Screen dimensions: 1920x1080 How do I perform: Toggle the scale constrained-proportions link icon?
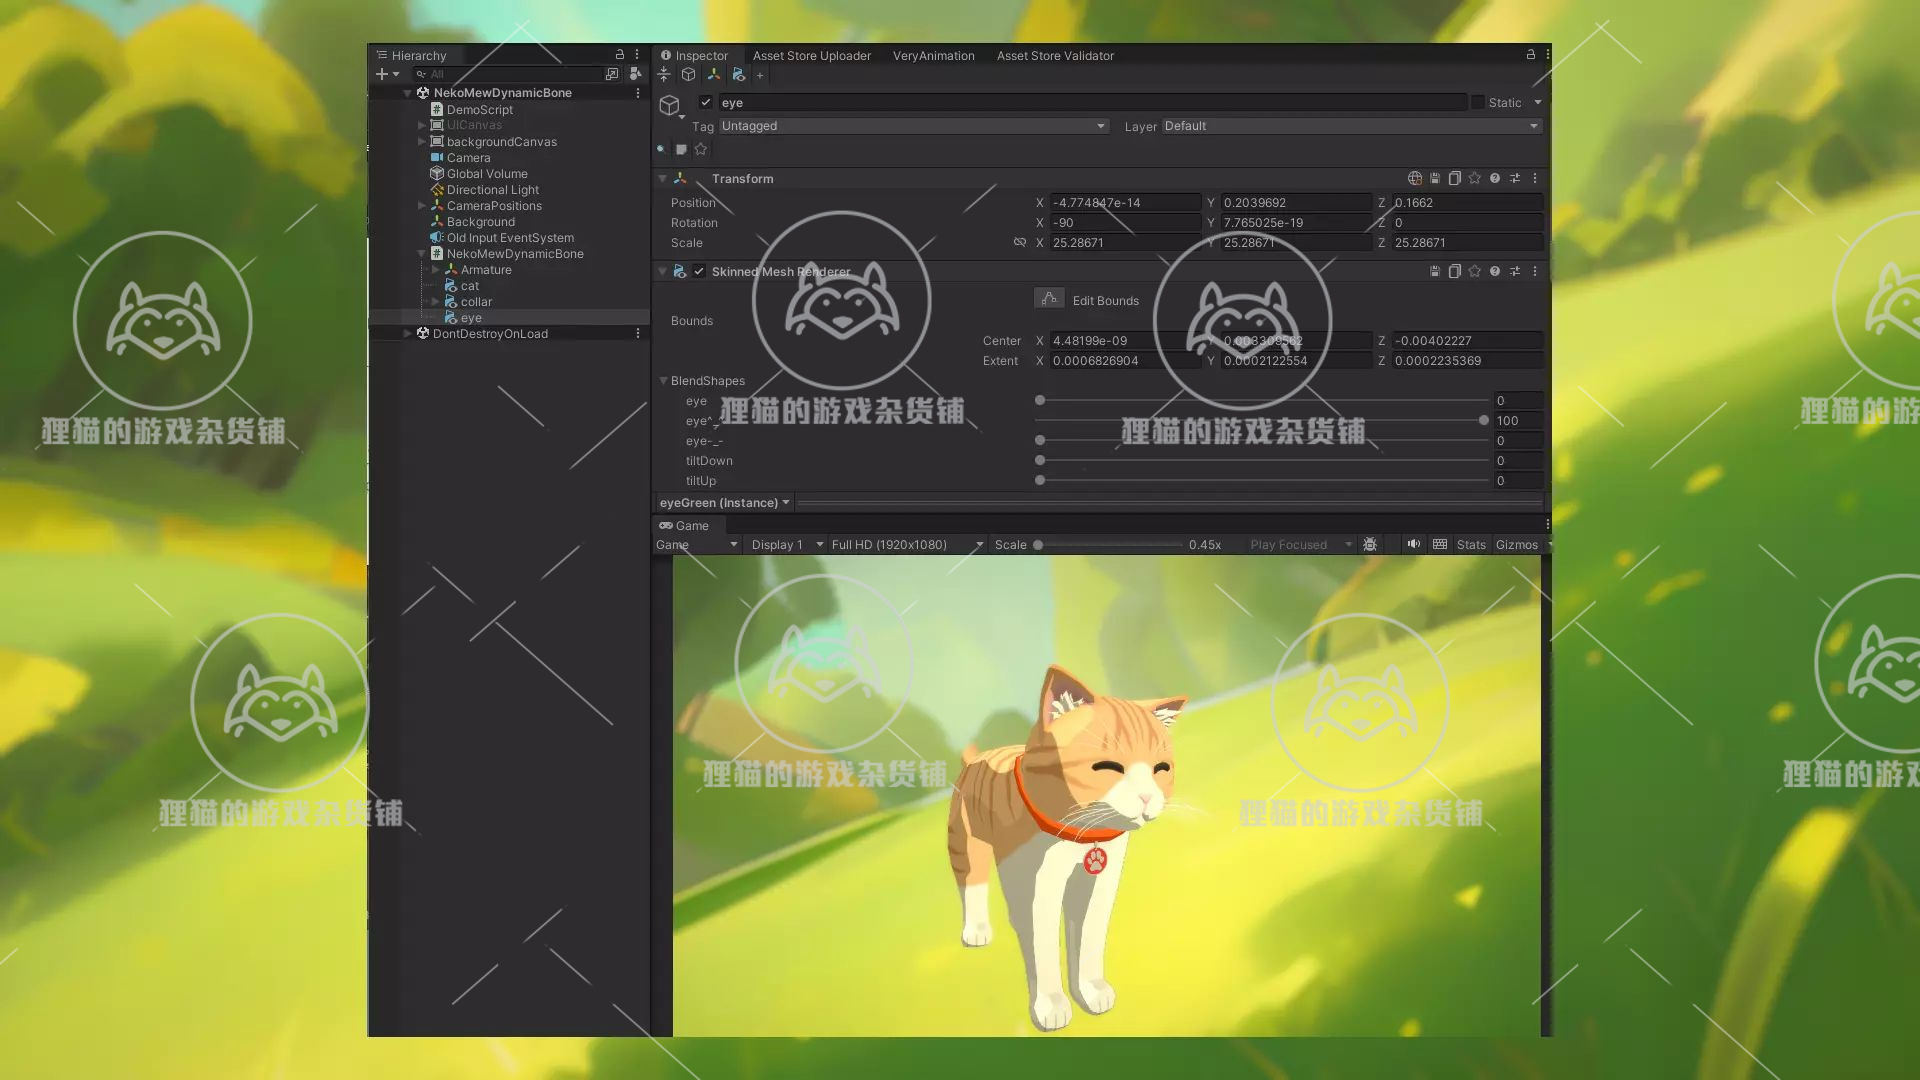coord(1019,242)
